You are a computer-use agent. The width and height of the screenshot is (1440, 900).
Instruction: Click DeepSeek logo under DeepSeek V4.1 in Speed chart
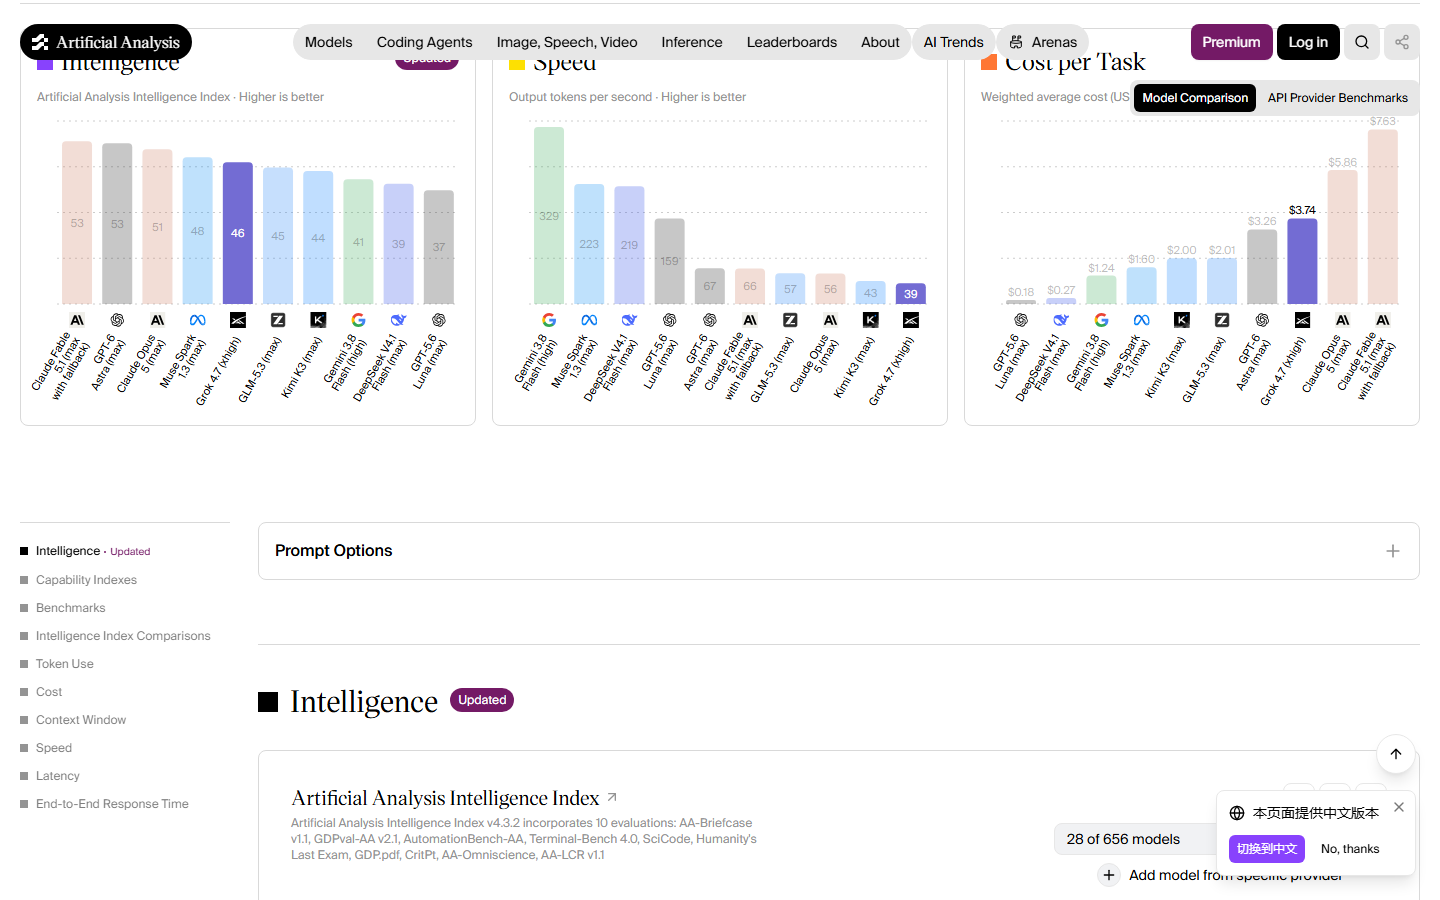(629, 320)
